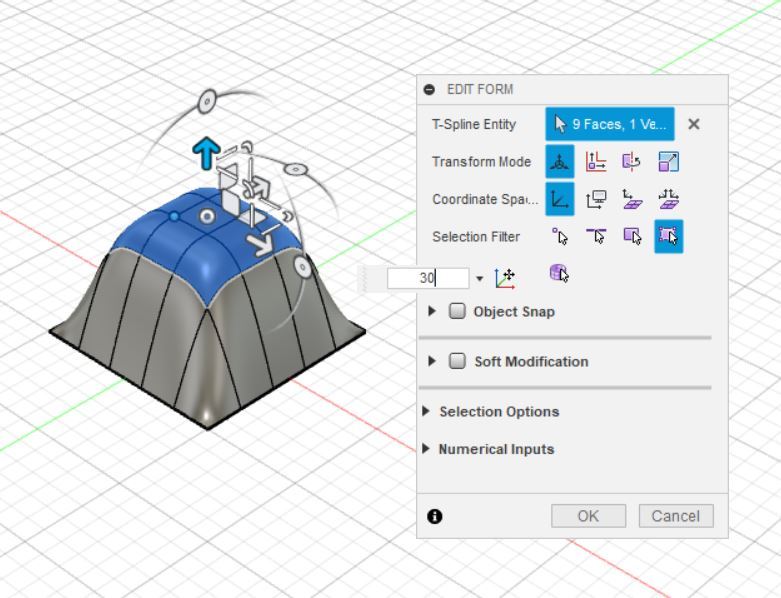Click the right lower rotation handle
The width and height of the screenshot is (781, 598).
pyautogui.click(x=302, y=267)
